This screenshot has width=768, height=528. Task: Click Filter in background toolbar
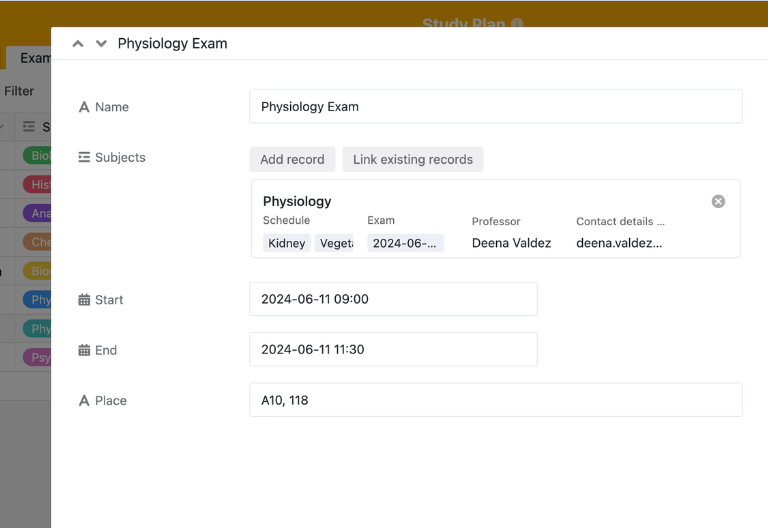click(x=19, y=91)
